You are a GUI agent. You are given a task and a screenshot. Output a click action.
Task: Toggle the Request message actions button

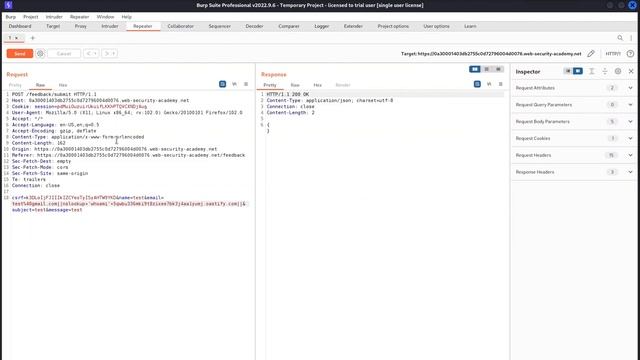[222, 84]
